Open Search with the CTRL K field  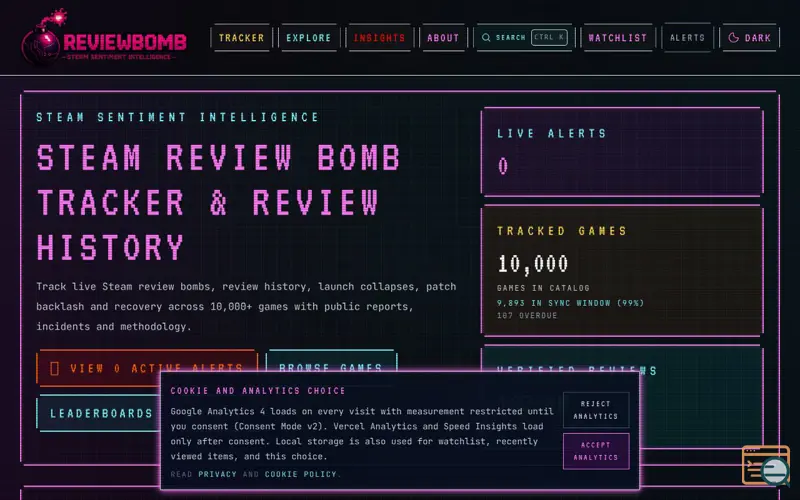pos(524,38)
